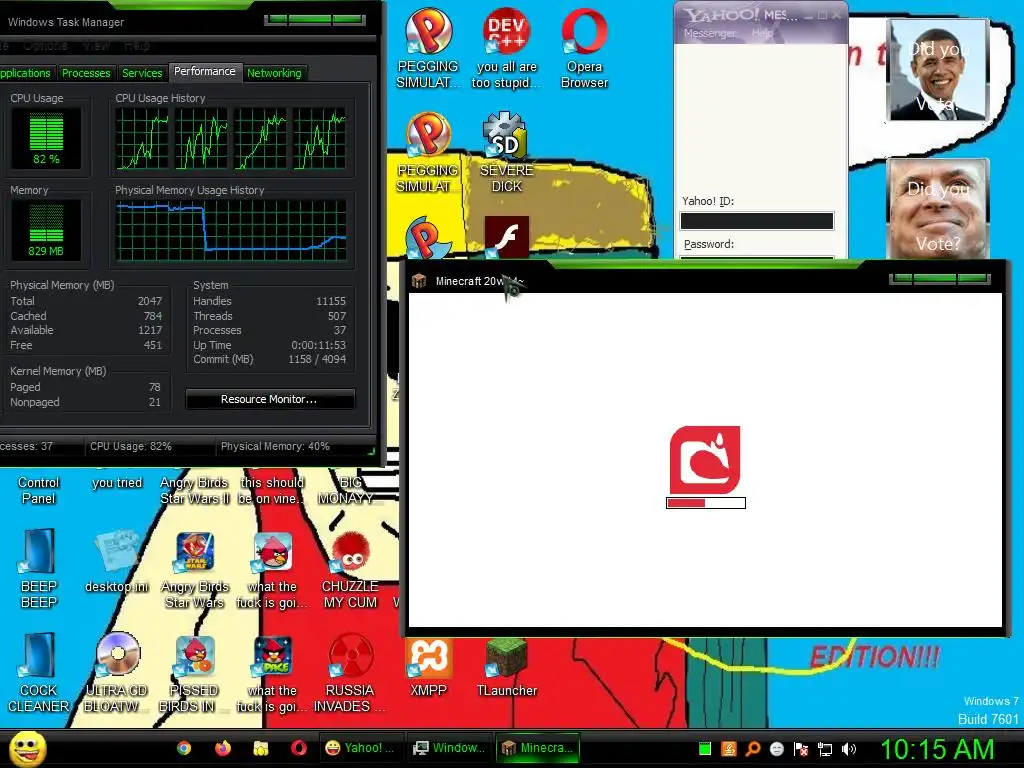Viewport: 1024px width, 768px height.
Task: Open the ULTRA CD BLOATW... disc icon
Action: 117,654
